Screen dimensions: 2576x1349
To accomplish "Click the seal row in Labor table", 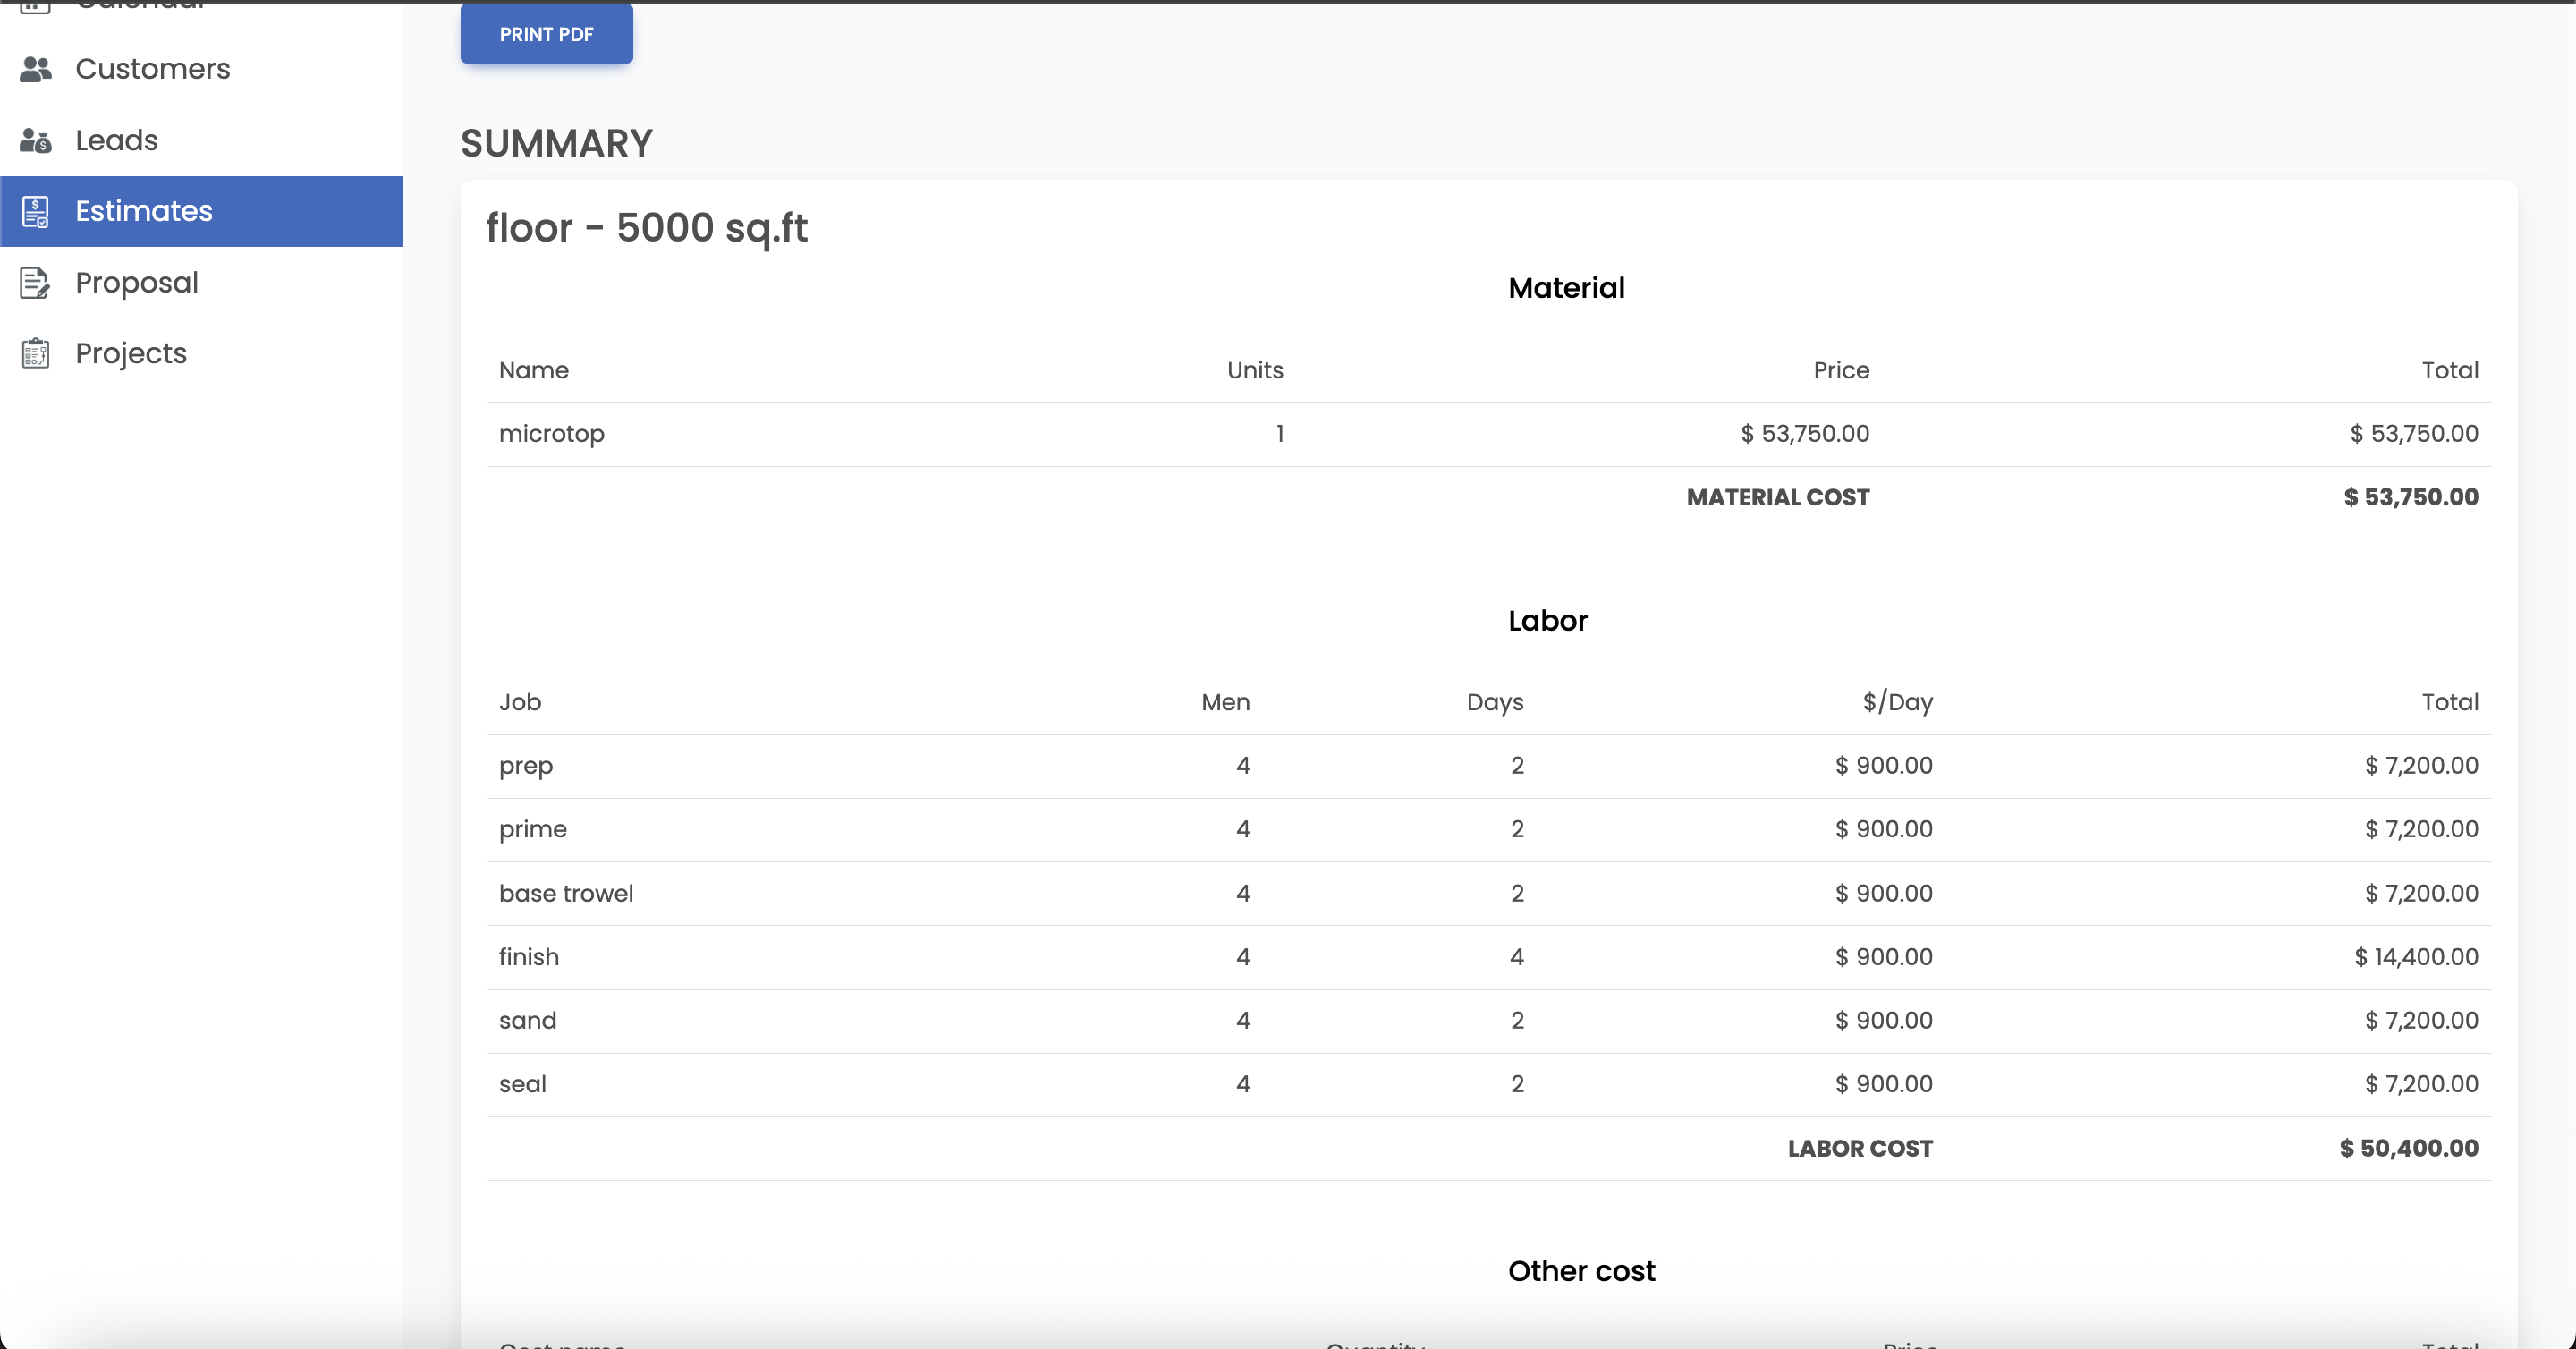I will [522, 1083].
